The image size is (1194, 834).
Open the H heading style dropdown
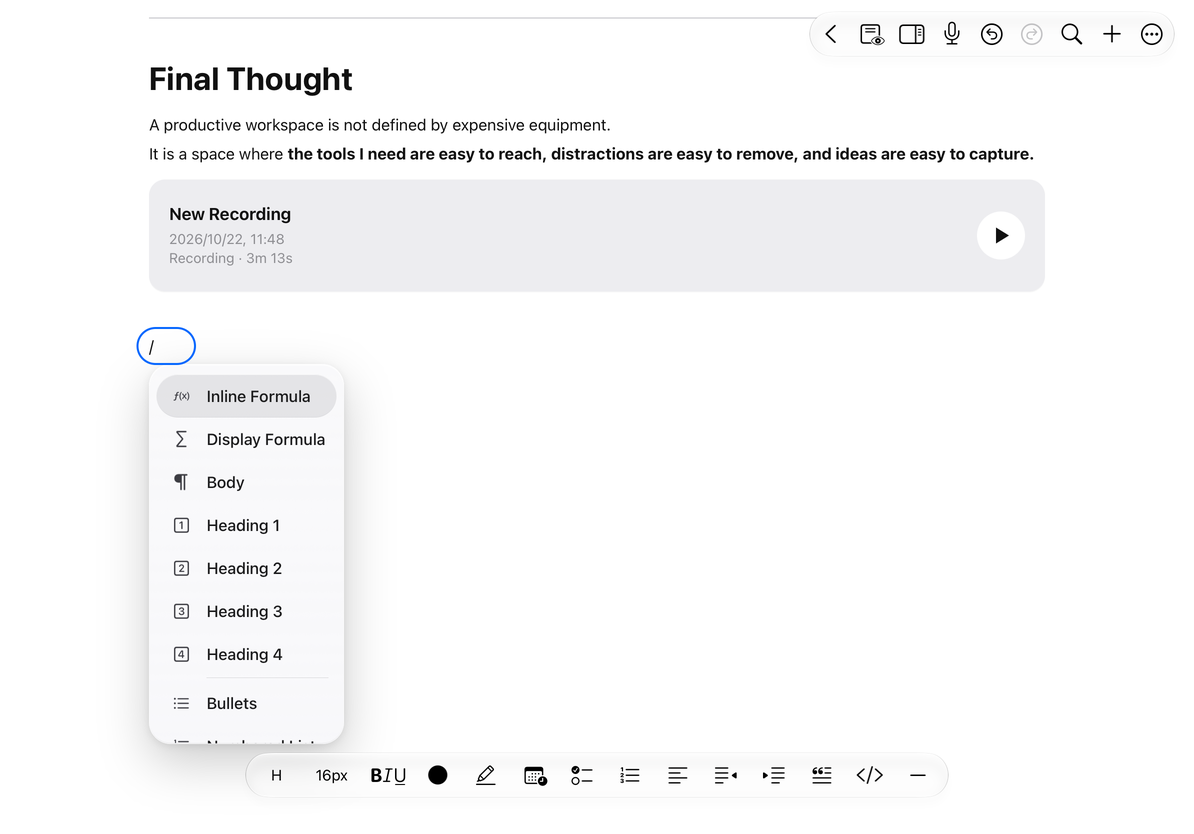coord(276,775)
